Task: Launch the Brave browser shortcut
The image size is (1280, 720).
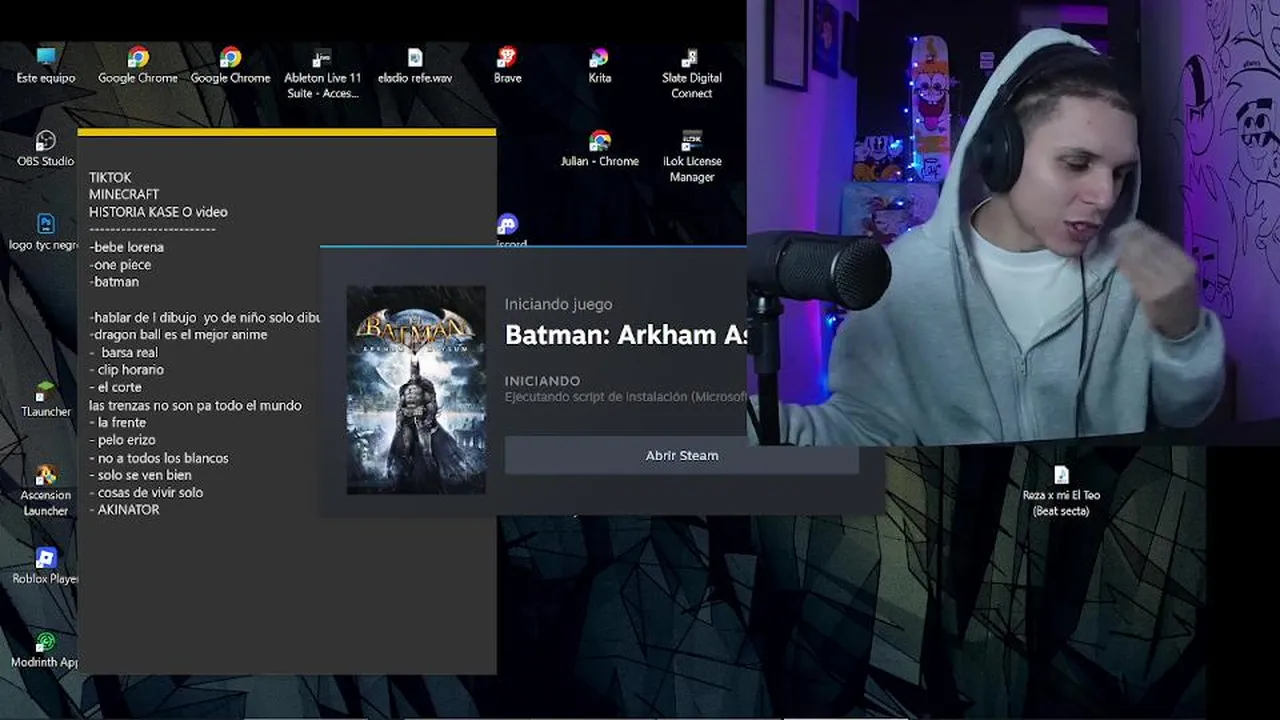Action: [x=507, y=65]
